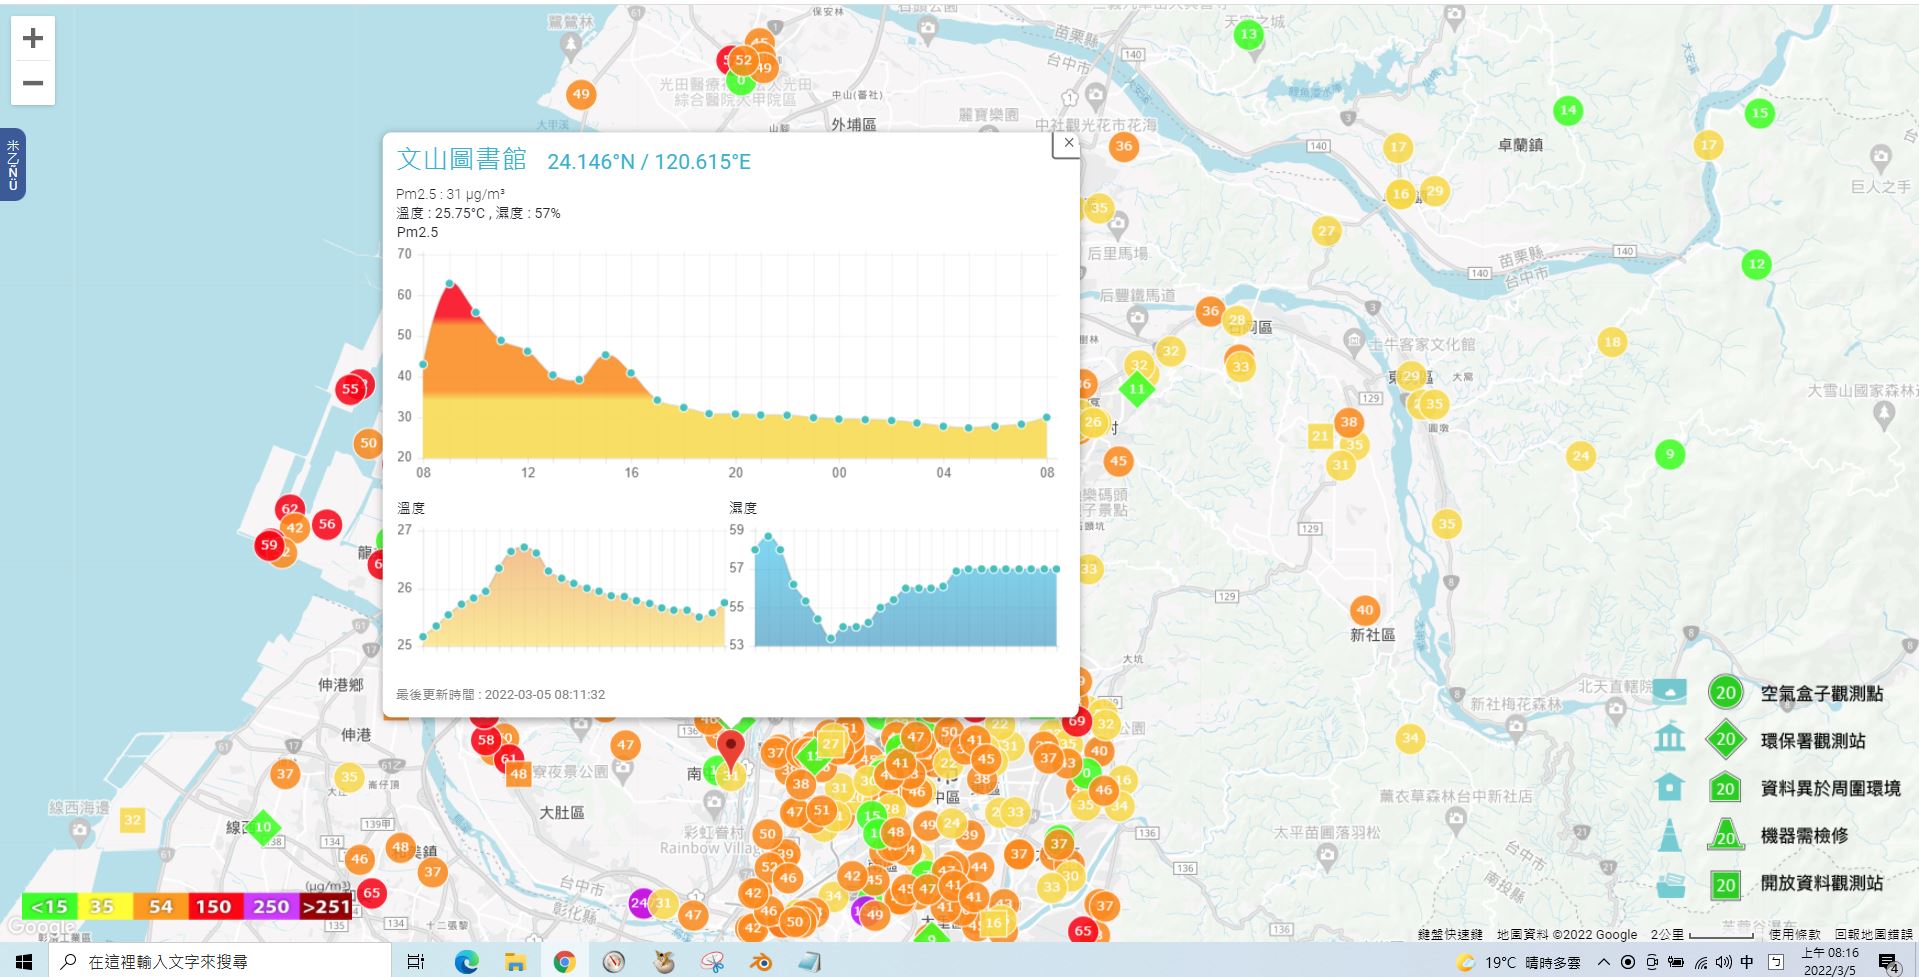
Task: Toggle 空氣盒子觀測點 layer icon in legend
Action: [1670, 692]
